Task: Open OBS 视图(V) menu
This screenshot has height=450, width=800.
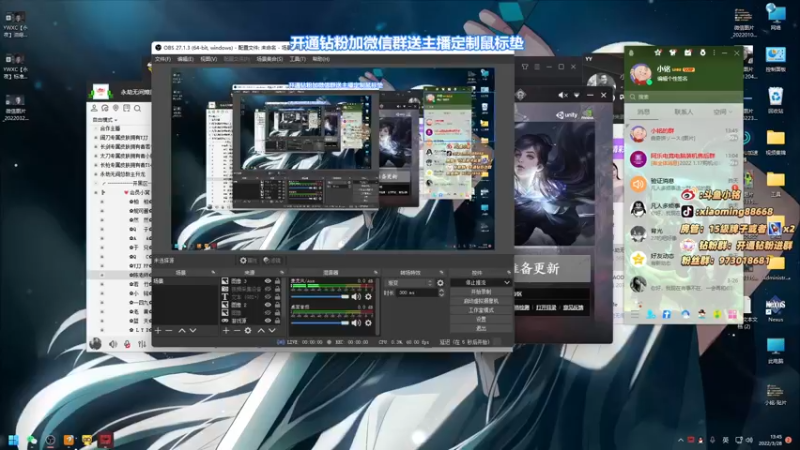Action: [x=208, y=59]
